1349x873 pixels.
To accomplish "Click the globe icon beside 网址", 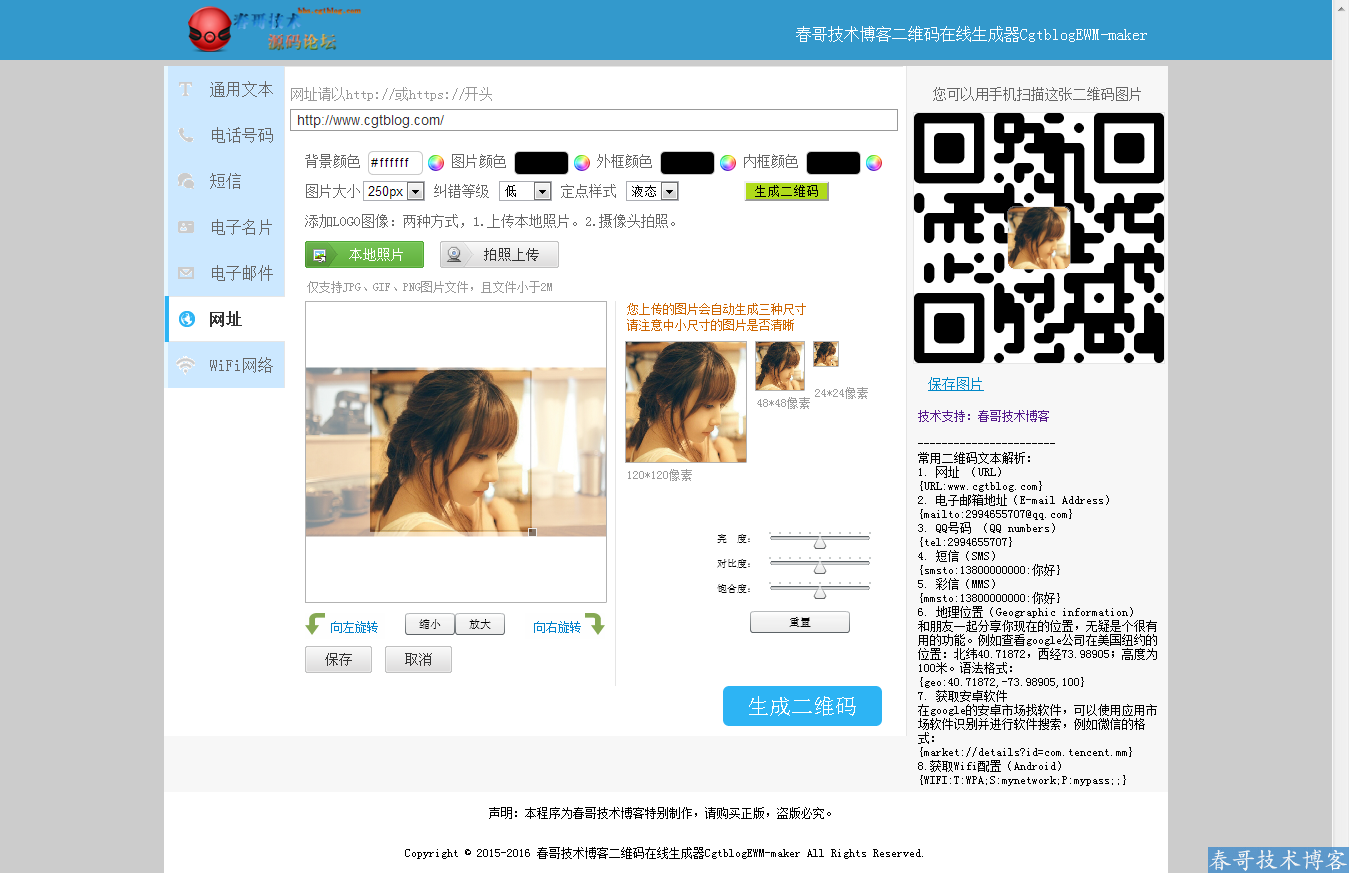I will (186, 319).
